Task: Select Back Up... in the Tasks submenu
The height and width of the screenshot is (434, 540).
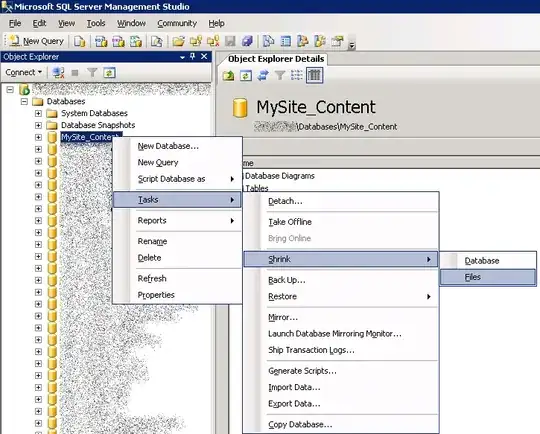Action: tap(341, 280)
